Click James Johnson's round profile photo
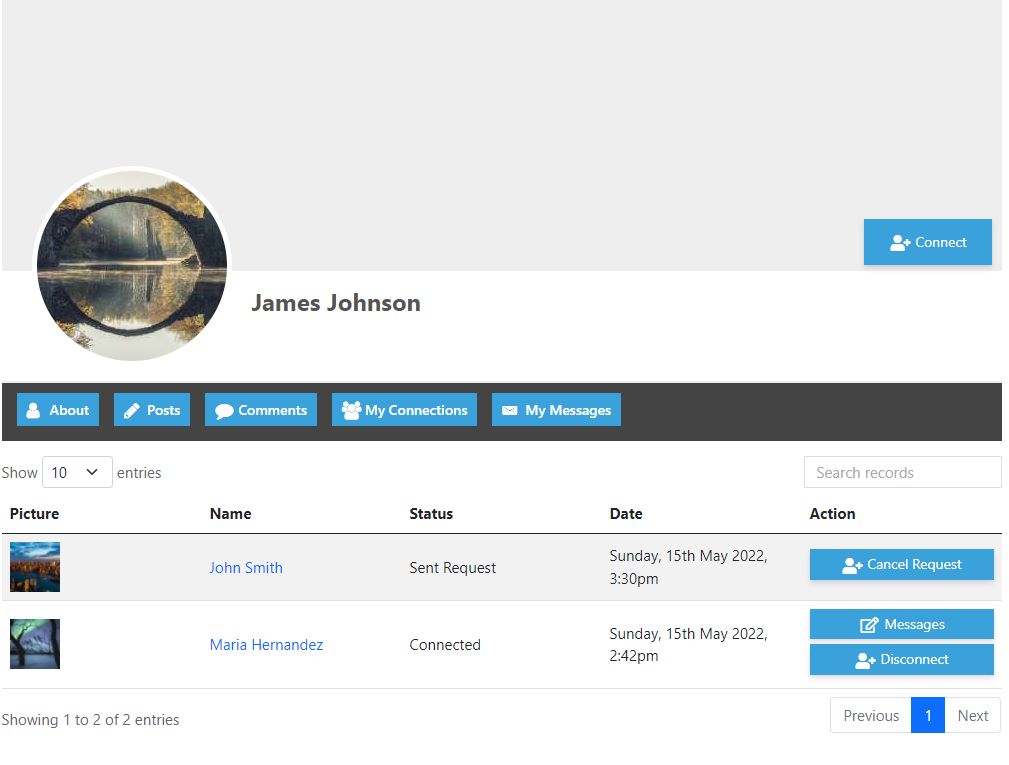The image size is (1009, 765). click(x=132, y=264)
